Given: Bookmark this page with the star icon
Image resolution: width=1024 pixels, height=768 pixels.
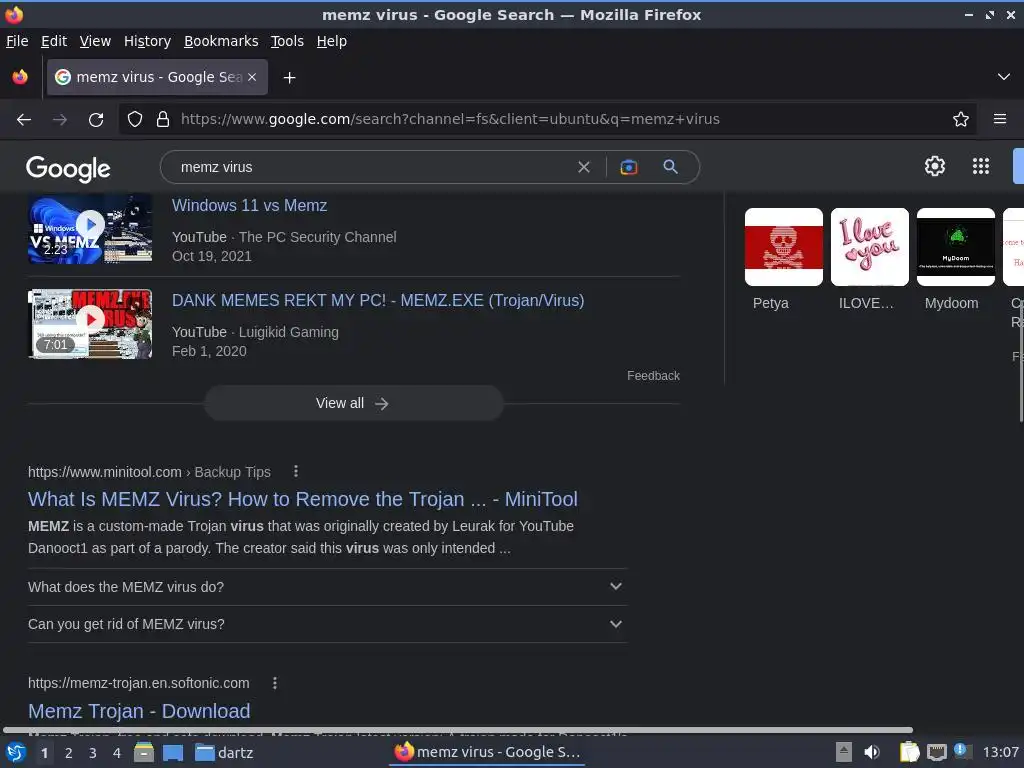Looking at the screenshot, I should [961, 119].
